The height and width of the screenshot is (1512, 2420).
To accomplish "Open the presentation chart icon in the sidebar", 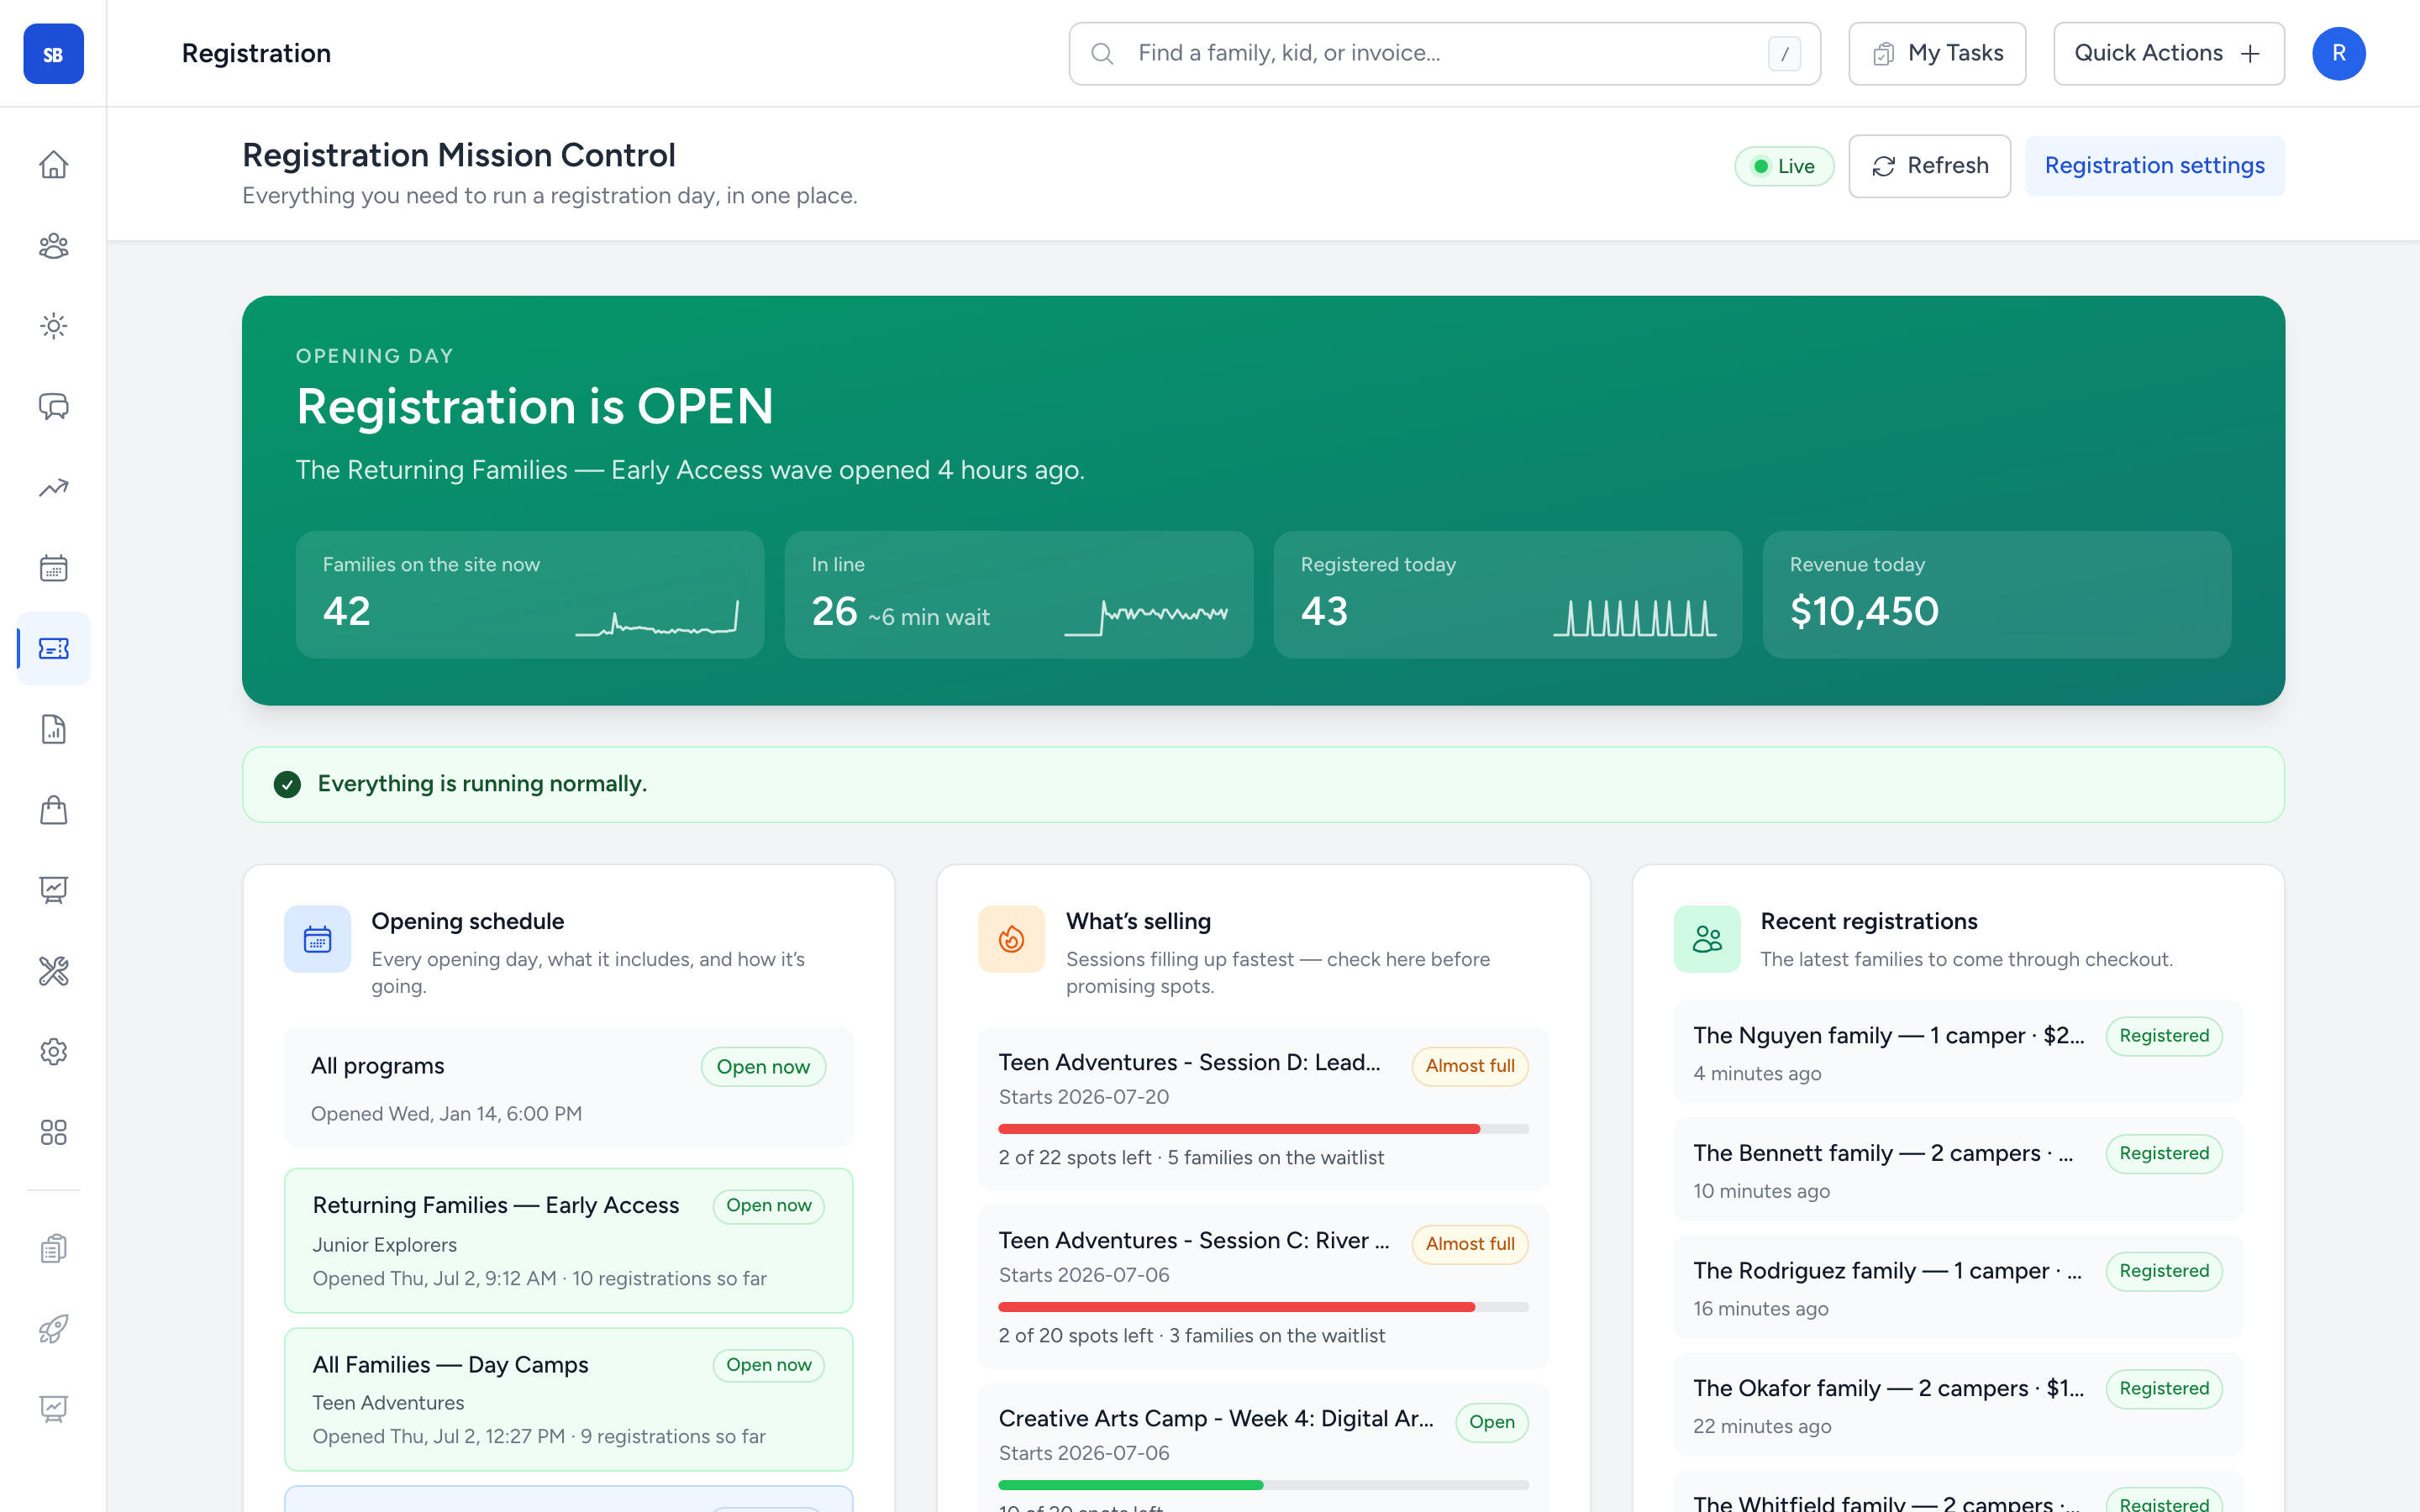I will click(53, 890).
